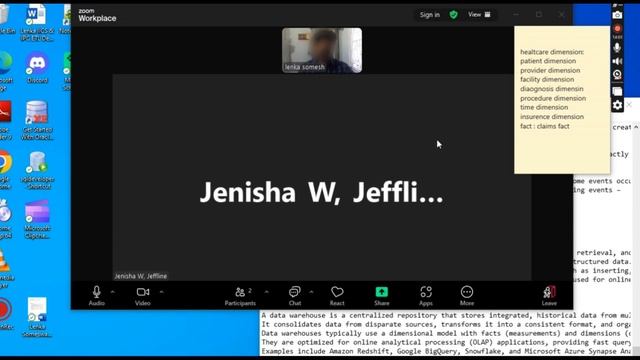Start screen sharing with the green Share button

pyautogui.click(x=382, y=296)
